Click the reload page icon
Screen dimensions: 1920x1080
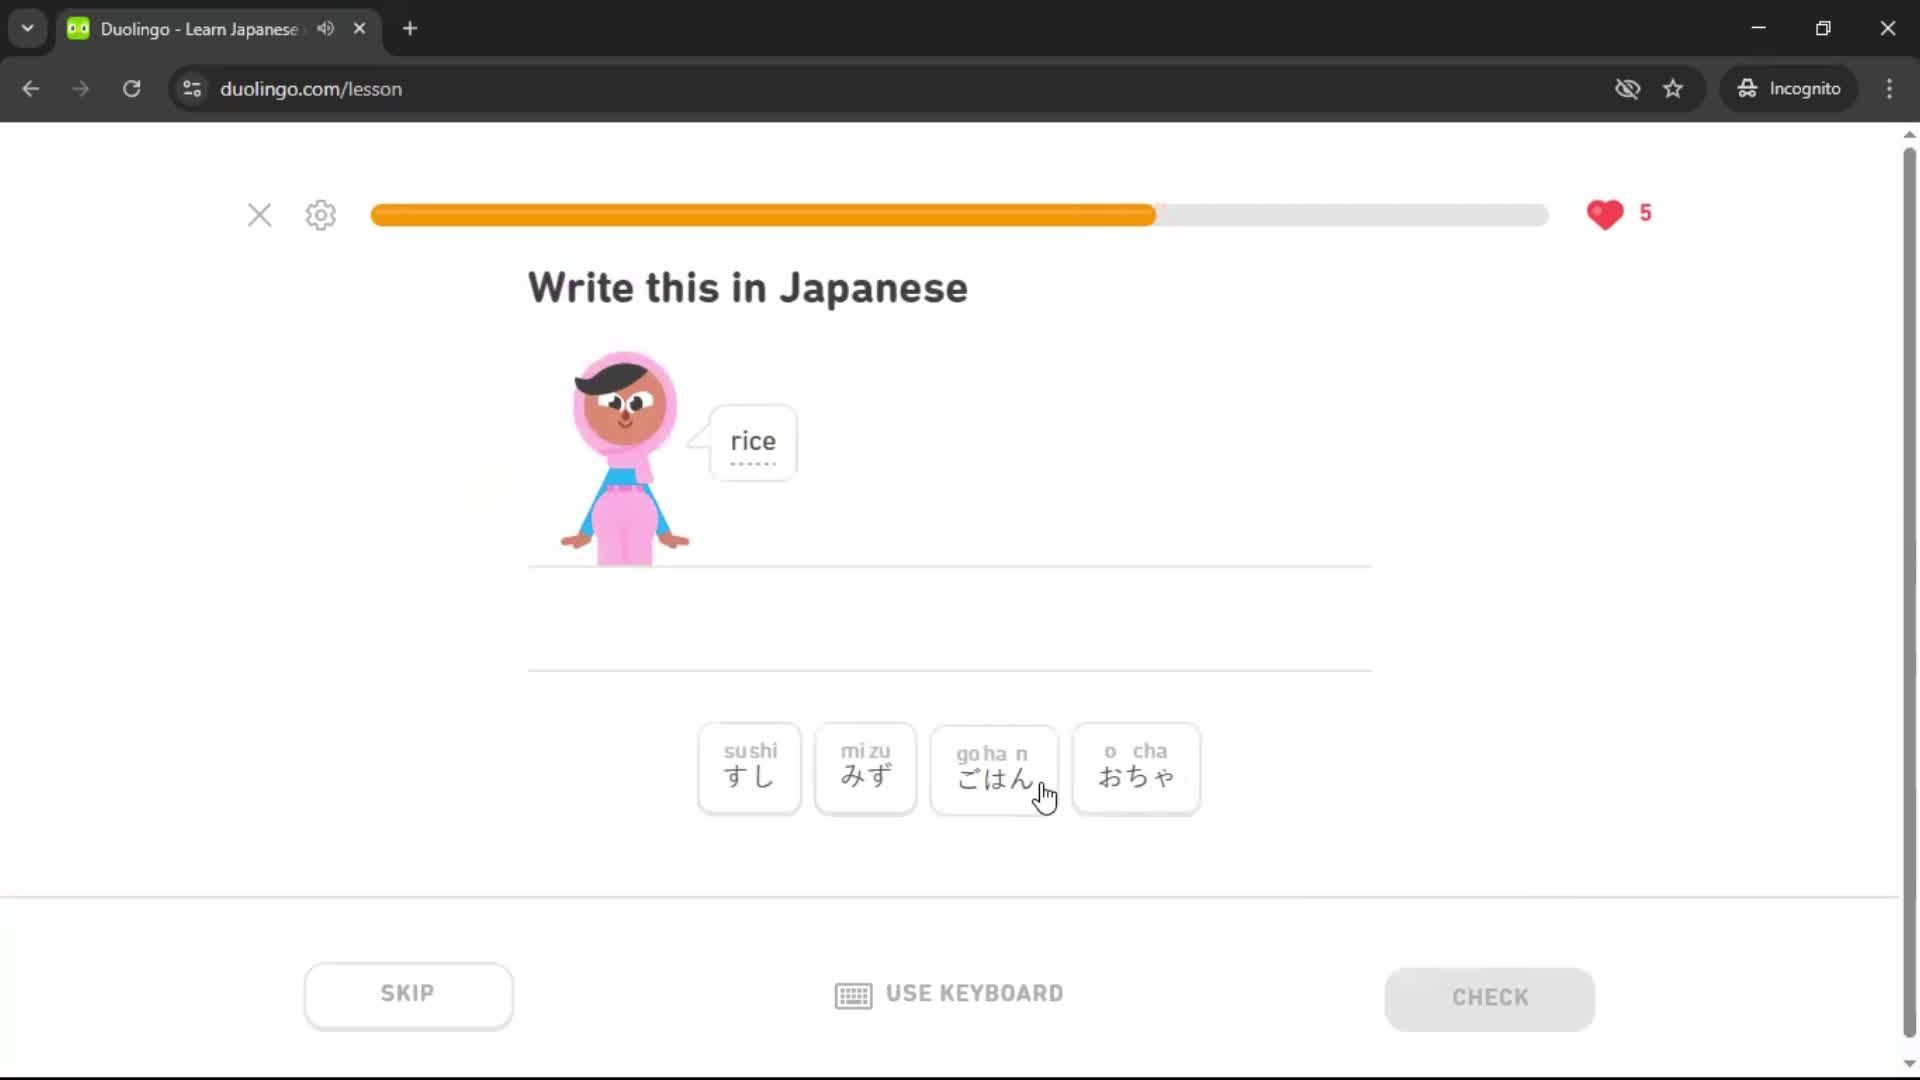131,89
